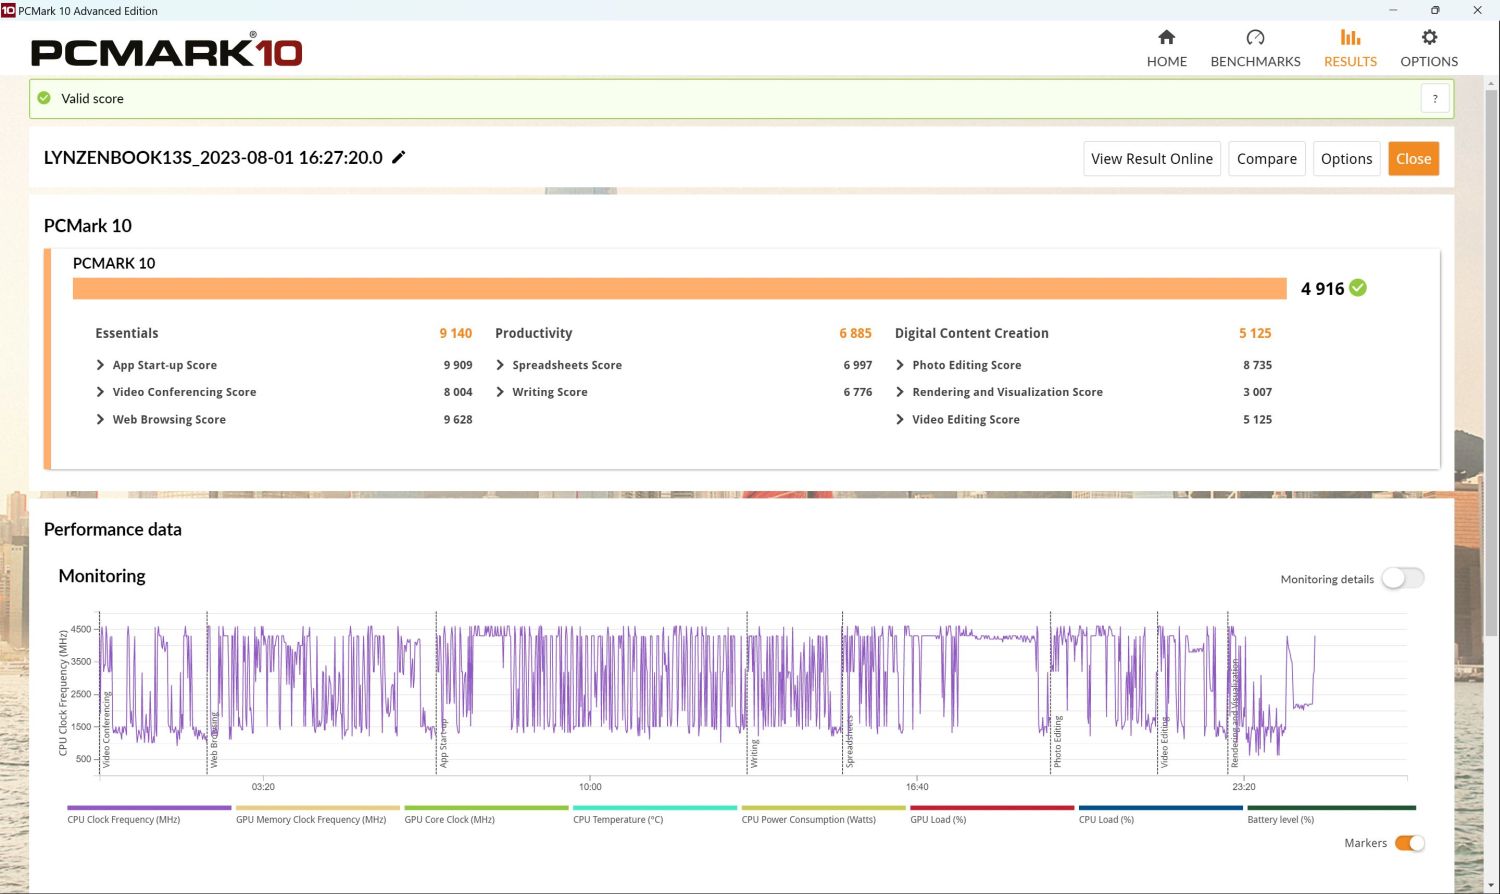Screen dimensions: 1500x894
Task: Click the Productivity heading
Action: (533, 333)
